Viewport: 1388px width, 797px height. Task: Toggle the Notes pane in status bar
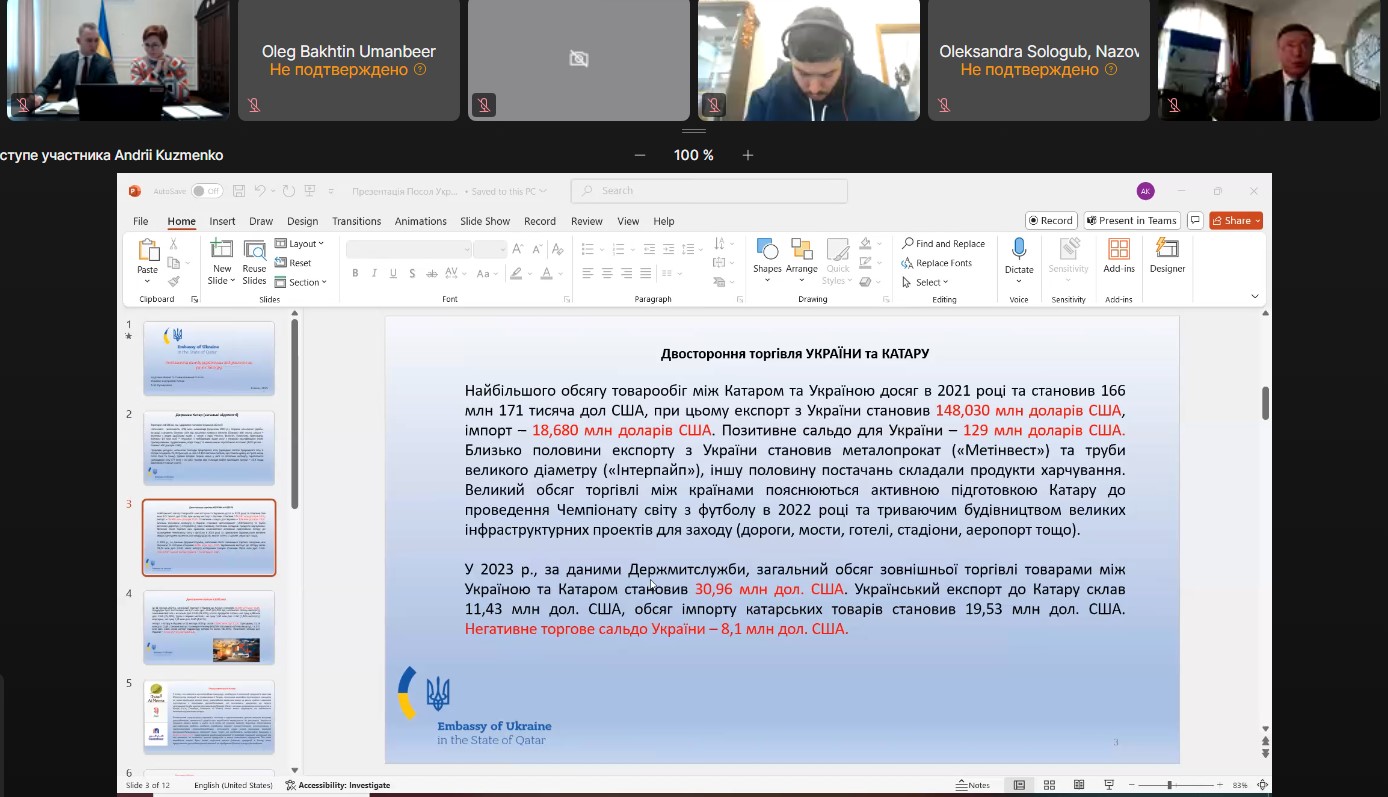click(x=973, y=785)
